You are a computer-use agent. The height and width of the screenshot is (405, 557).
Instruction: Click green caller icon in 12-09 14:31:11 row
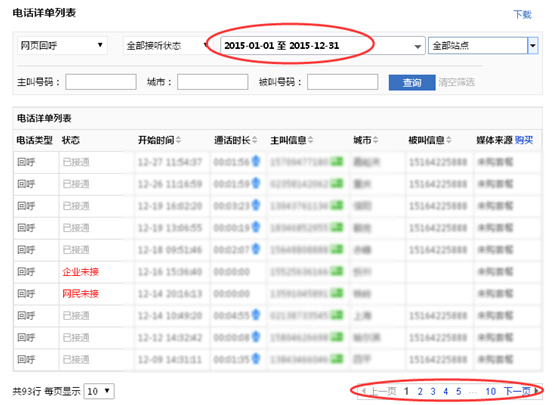tap(337, 359)
